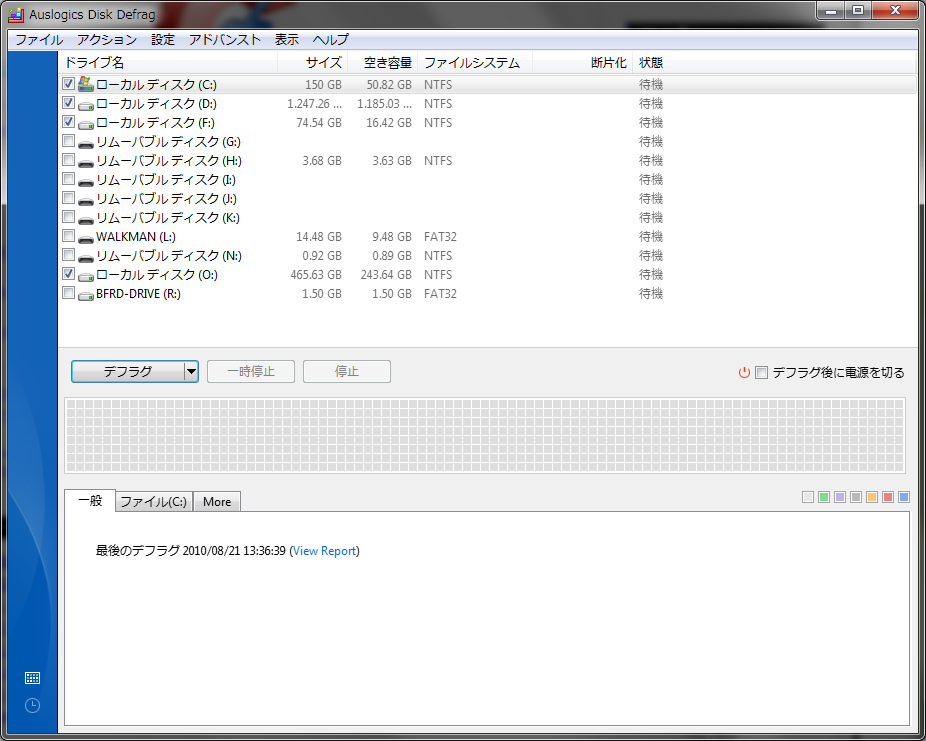Check the BFRD-DRIVE (R:) checkbox

coord(69,292)
